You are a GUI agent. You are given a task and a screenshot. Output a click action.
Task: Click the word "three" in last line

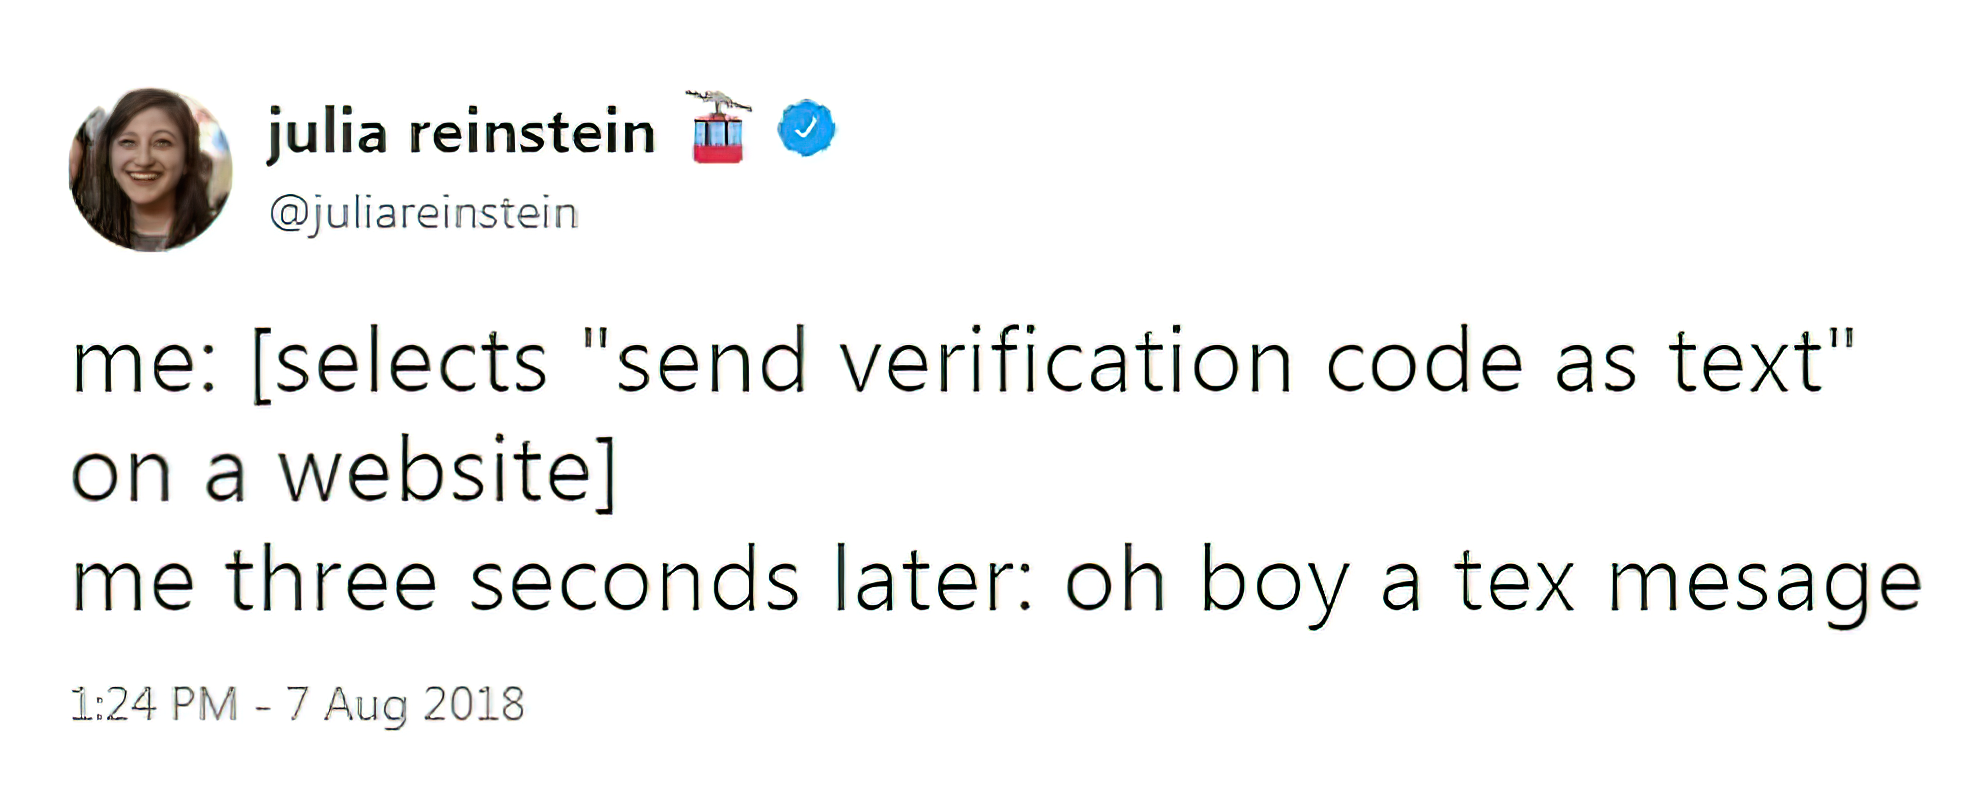pos(331,579)
